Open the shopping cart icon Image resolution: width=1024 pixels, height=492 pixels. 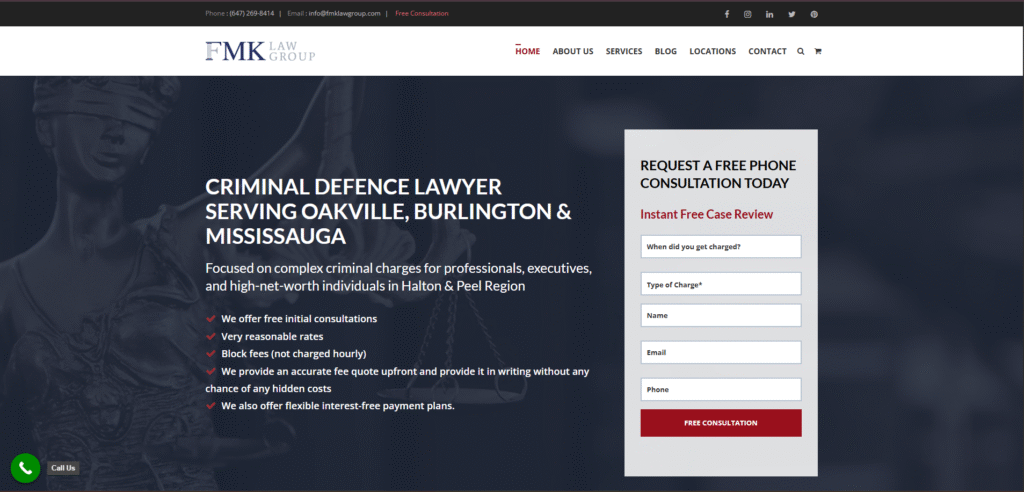[x=818, y=51]
